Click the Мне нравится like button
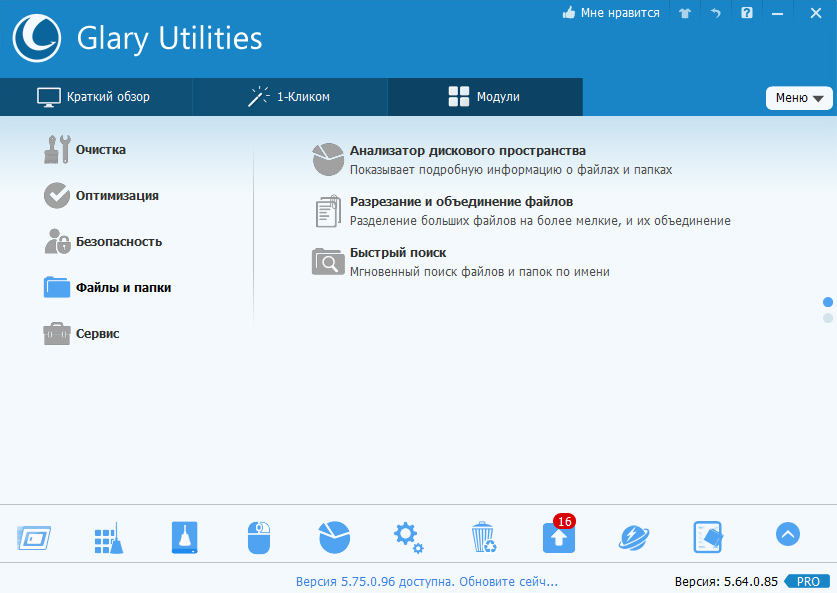This screenshot has width=837, height=593. (611, 13)
